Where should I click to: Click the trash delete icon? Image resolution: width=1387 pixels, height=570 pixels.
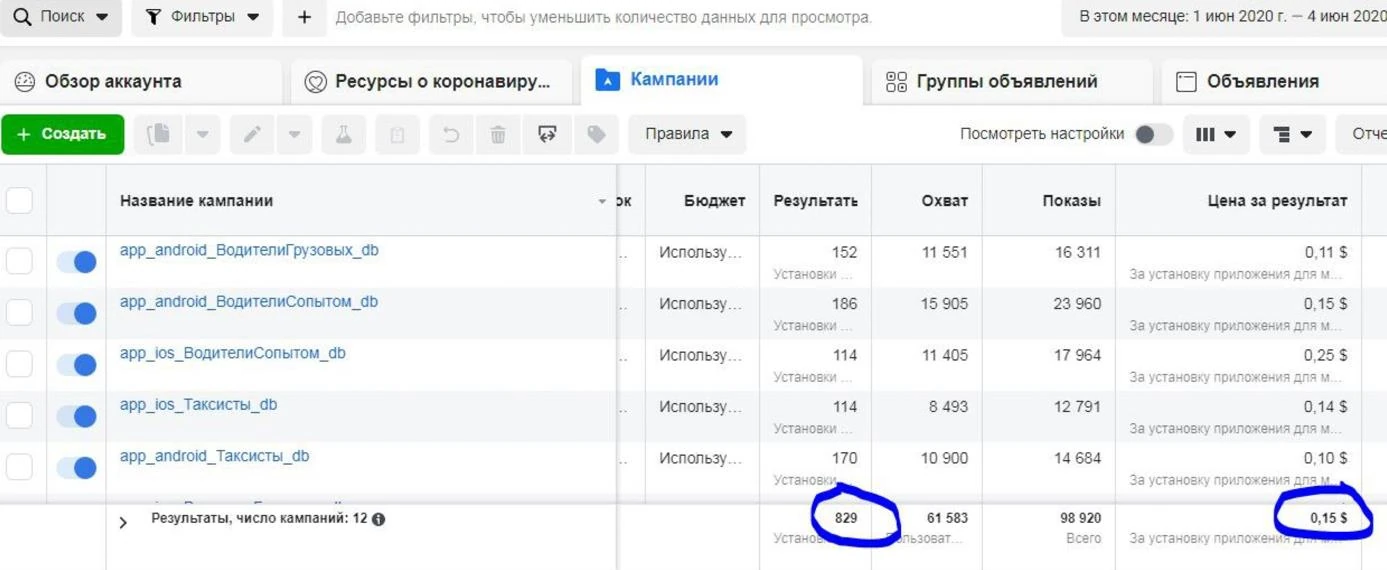(498, 134)
